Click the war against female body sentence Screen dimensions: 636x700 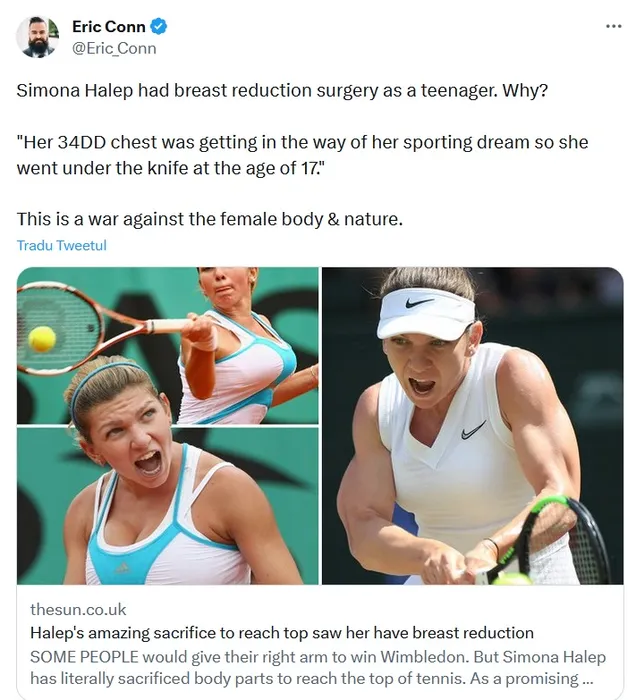pos(210,219)
